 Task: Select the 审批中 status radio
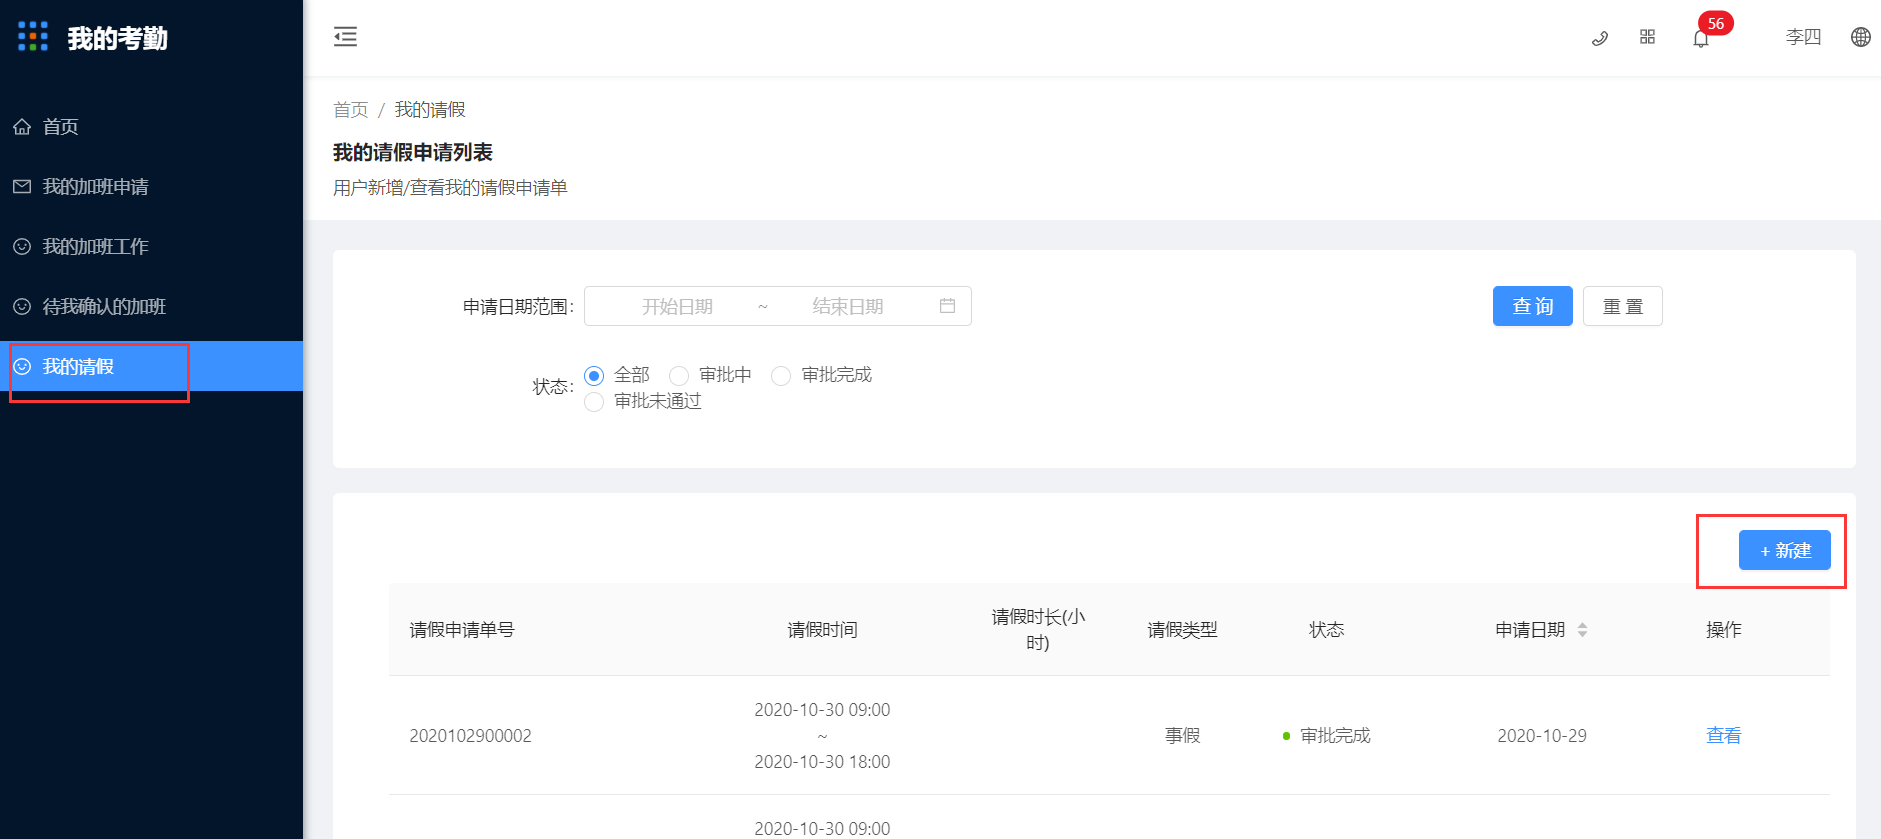click(679, 376)
